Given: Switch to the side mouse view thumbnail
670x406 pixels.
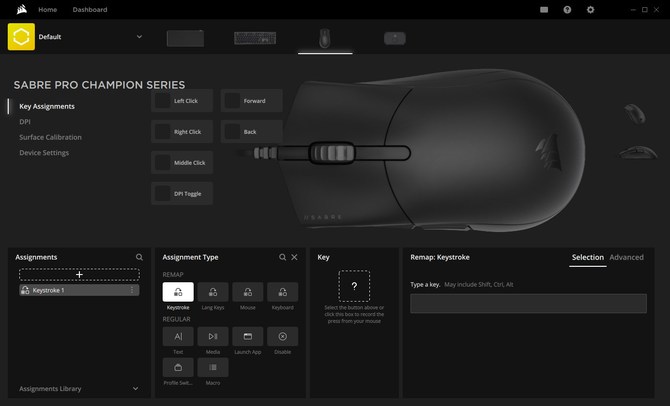Looking at the screenshot, I should coord(638,152).
